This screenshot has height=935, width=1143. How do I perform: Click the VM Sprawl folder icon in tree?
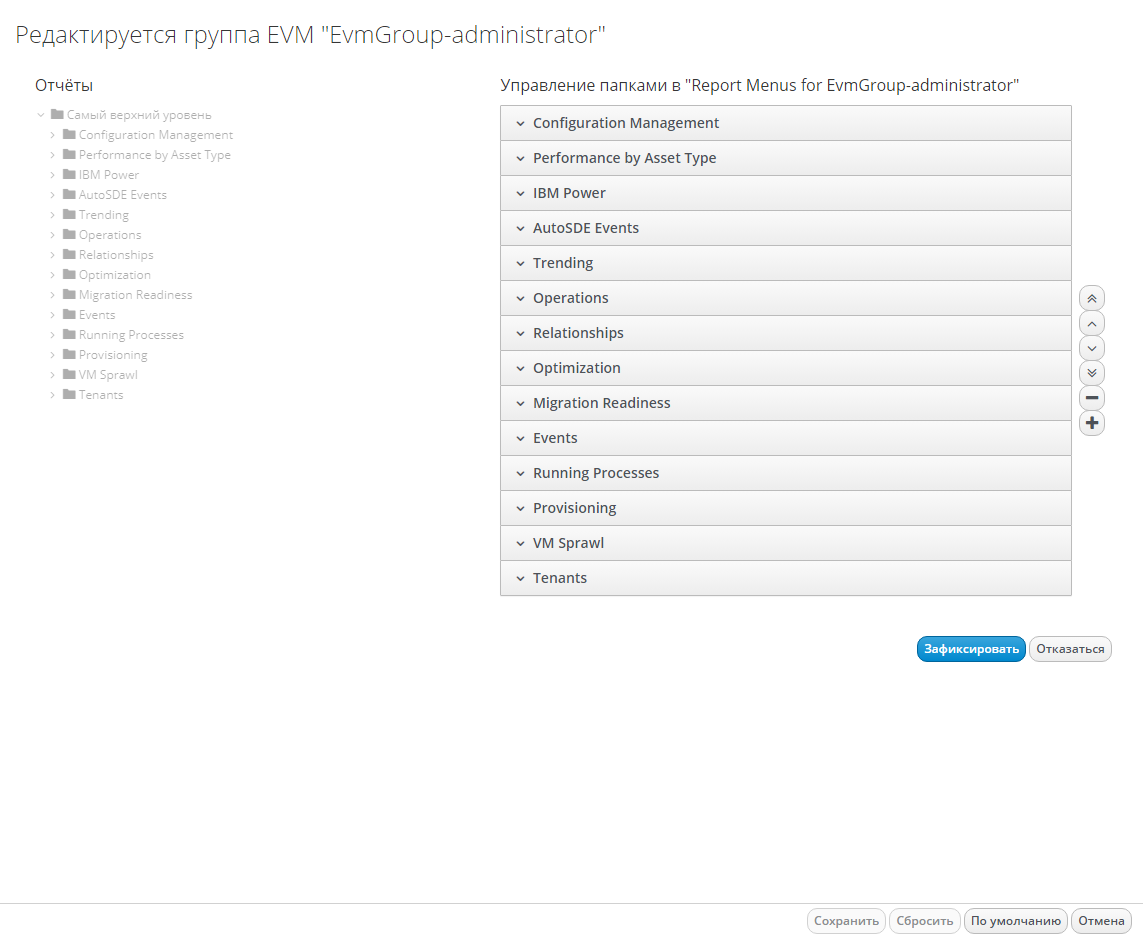[x=69, y=374]
